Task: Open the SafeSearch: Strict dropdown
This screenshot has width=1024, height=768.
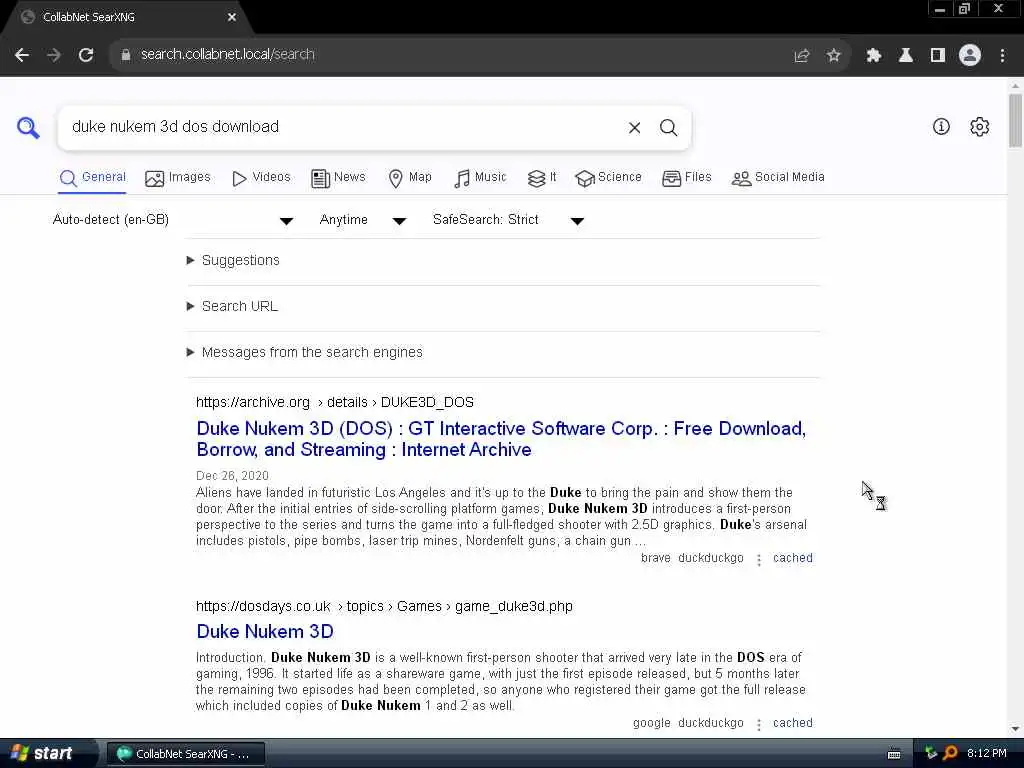Action: tap(508, 220)
